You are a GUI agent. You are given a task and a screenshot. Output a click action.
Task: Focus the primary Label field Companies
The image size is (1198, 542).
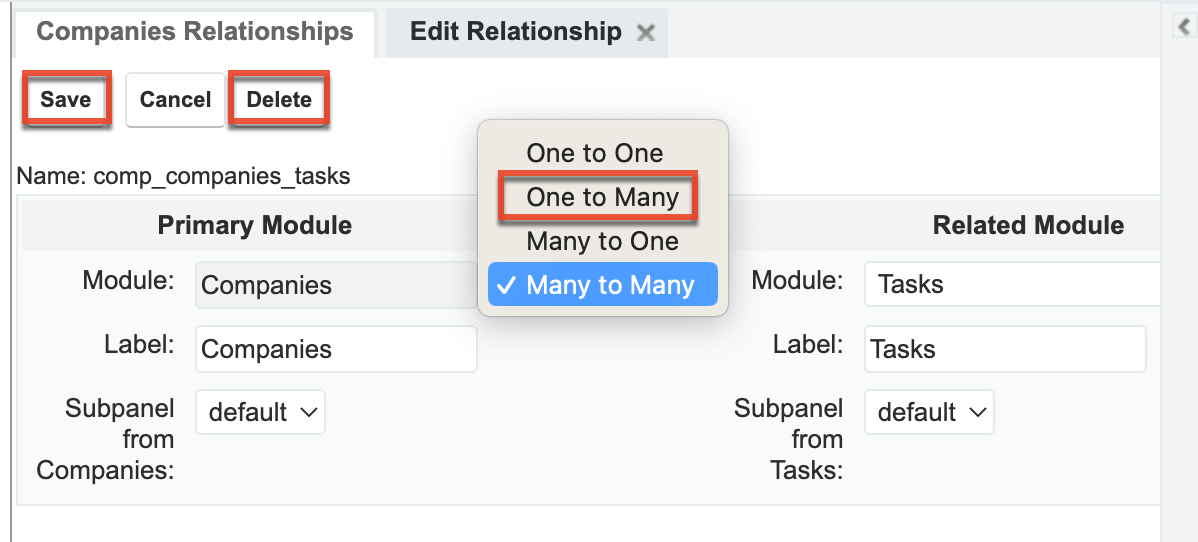336,349
